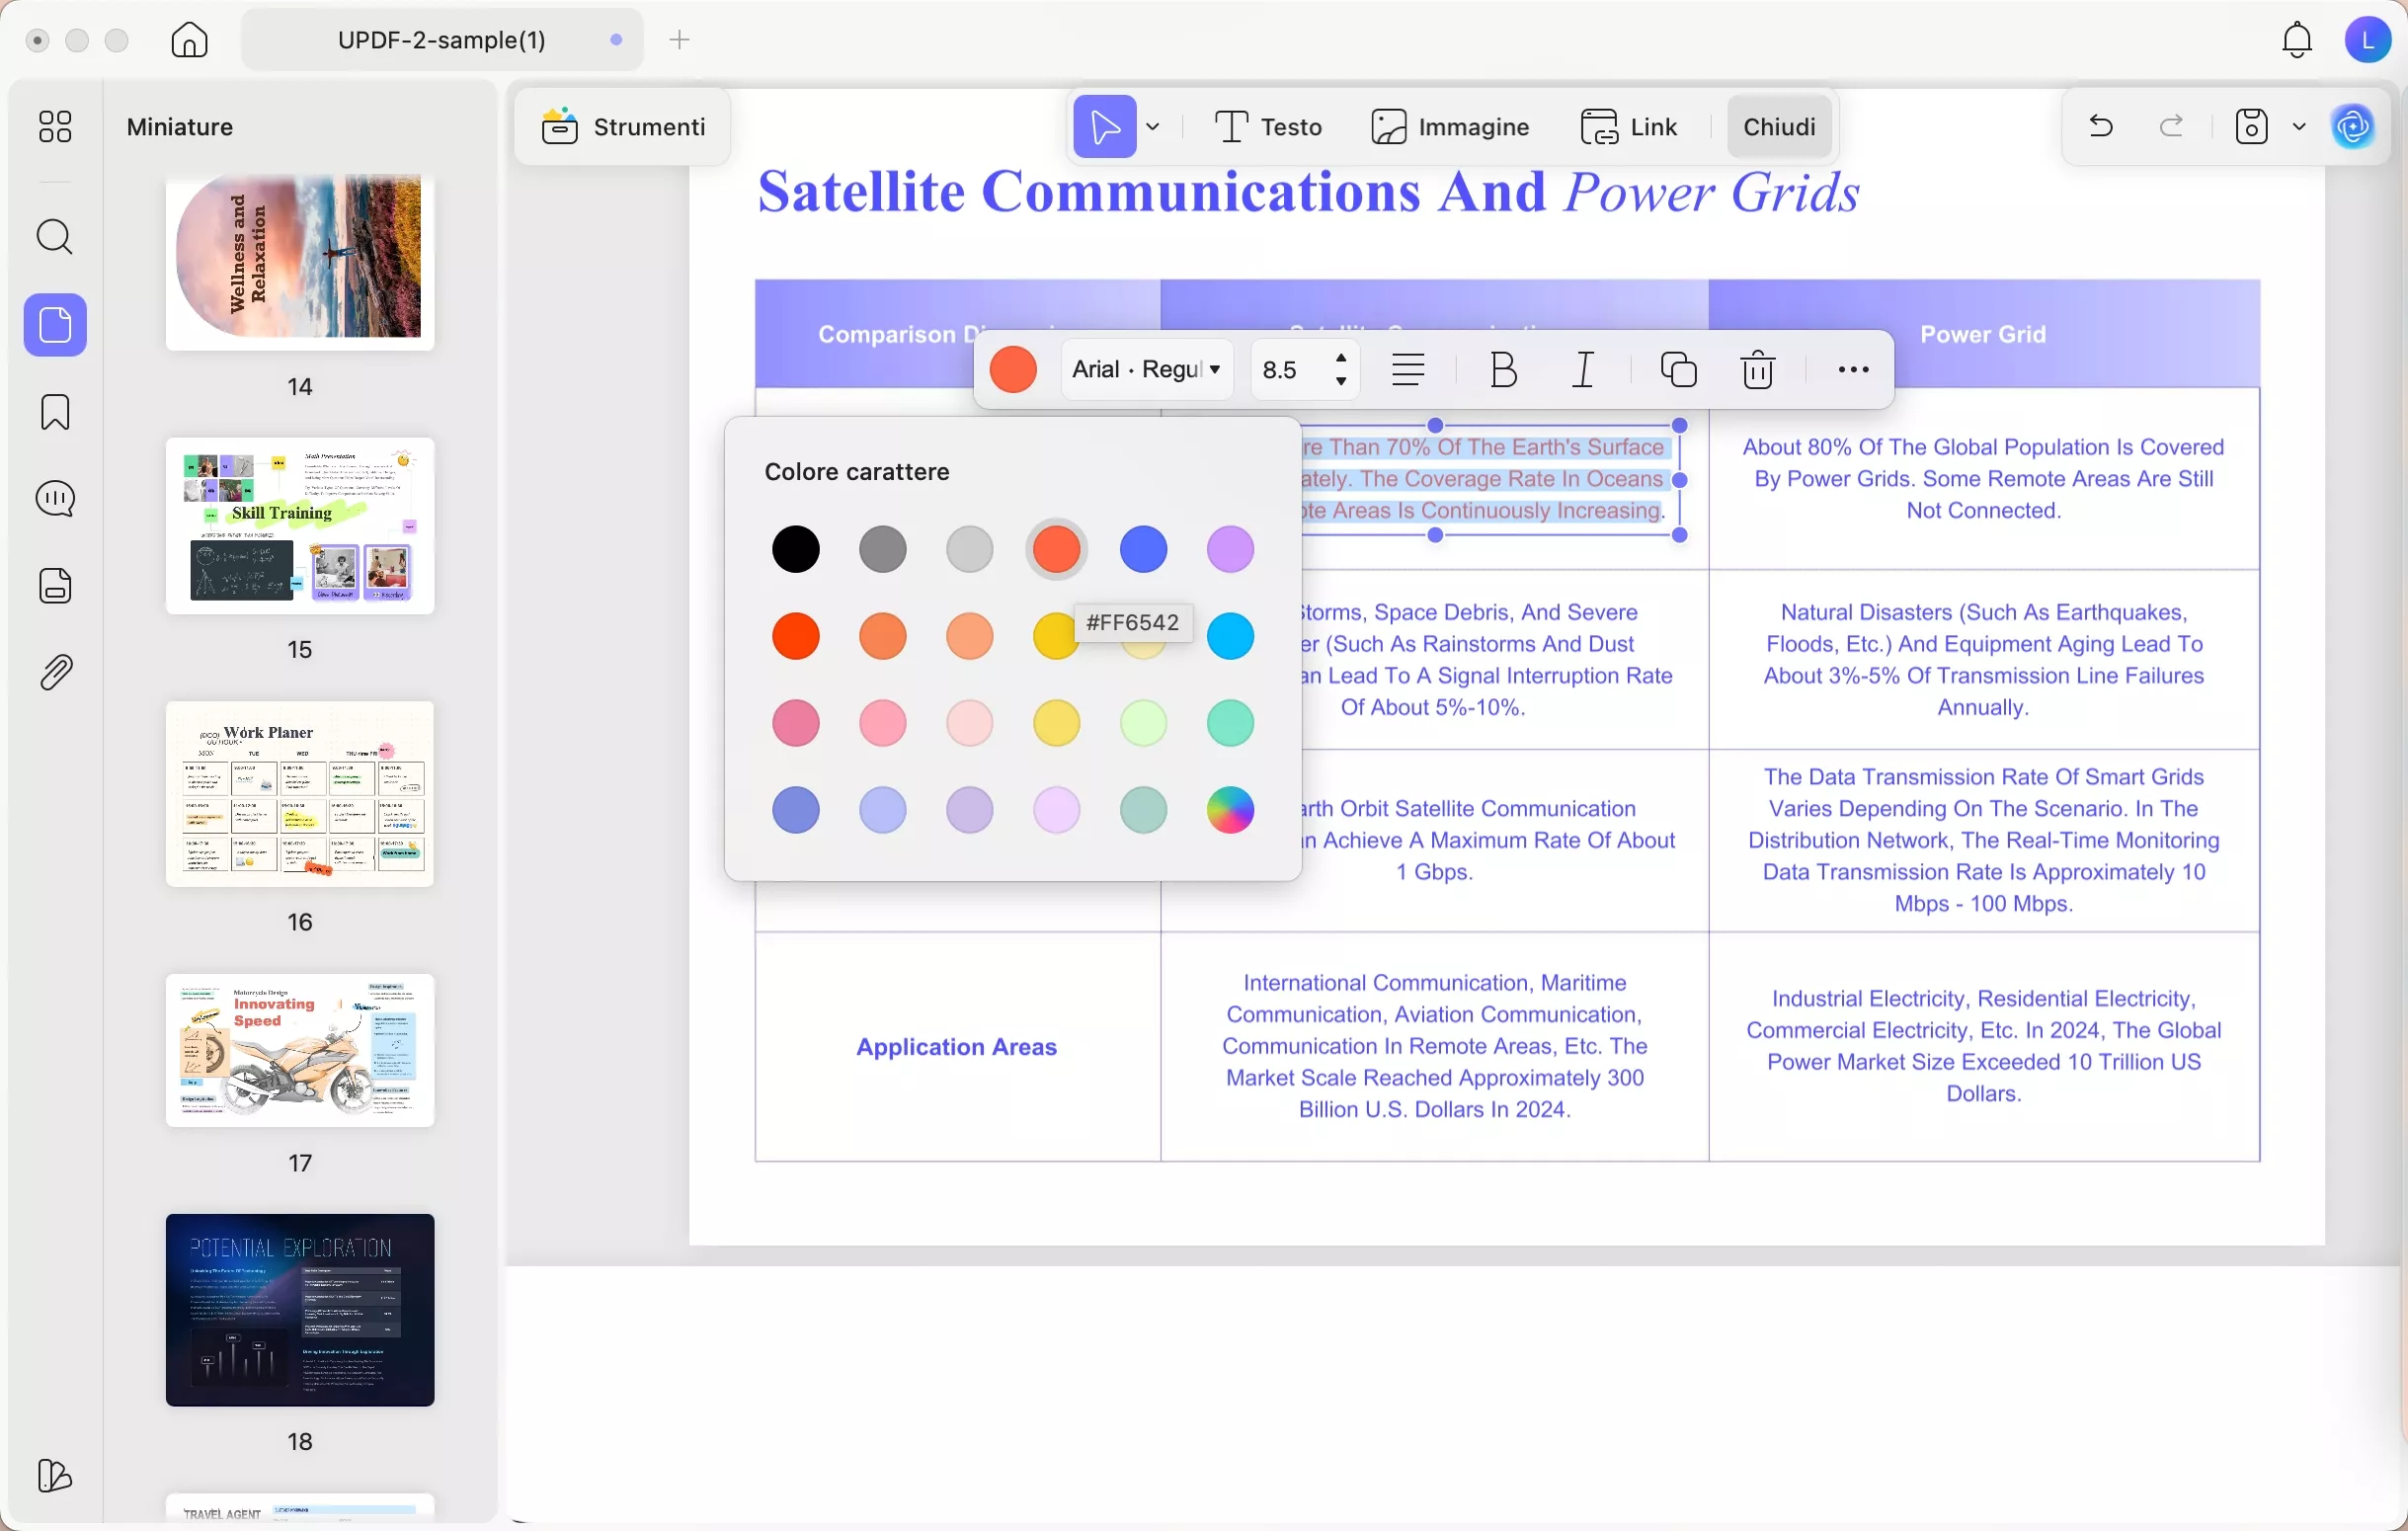Image resolution: width=2408 pixels, height=1531 pixels.
Task: Open the selection tool dropdown arrow
Action: coord(1155,127)
